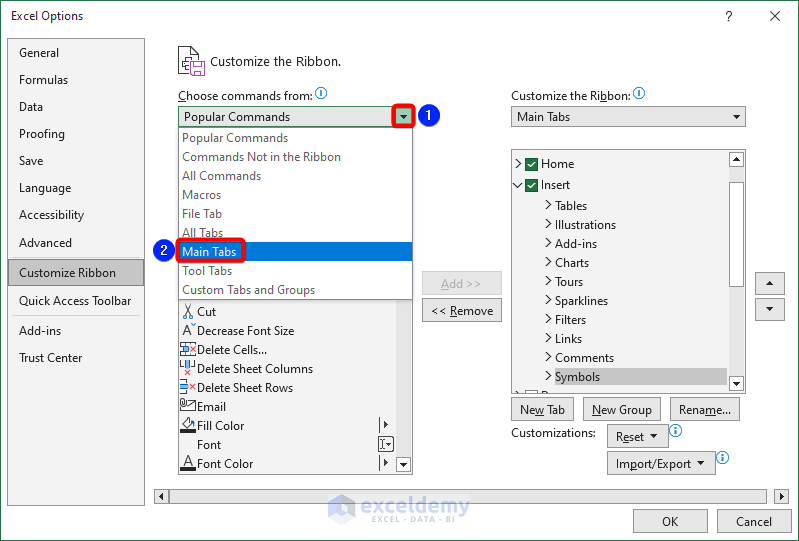
Task: Toggle the Home tab checkbox
Action: click(531, 164)
